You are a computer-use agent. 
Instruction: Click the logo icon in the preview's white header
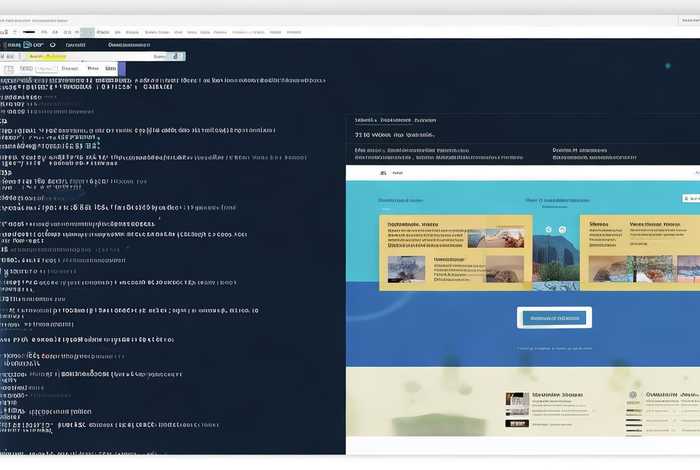(x=383, y=173)
